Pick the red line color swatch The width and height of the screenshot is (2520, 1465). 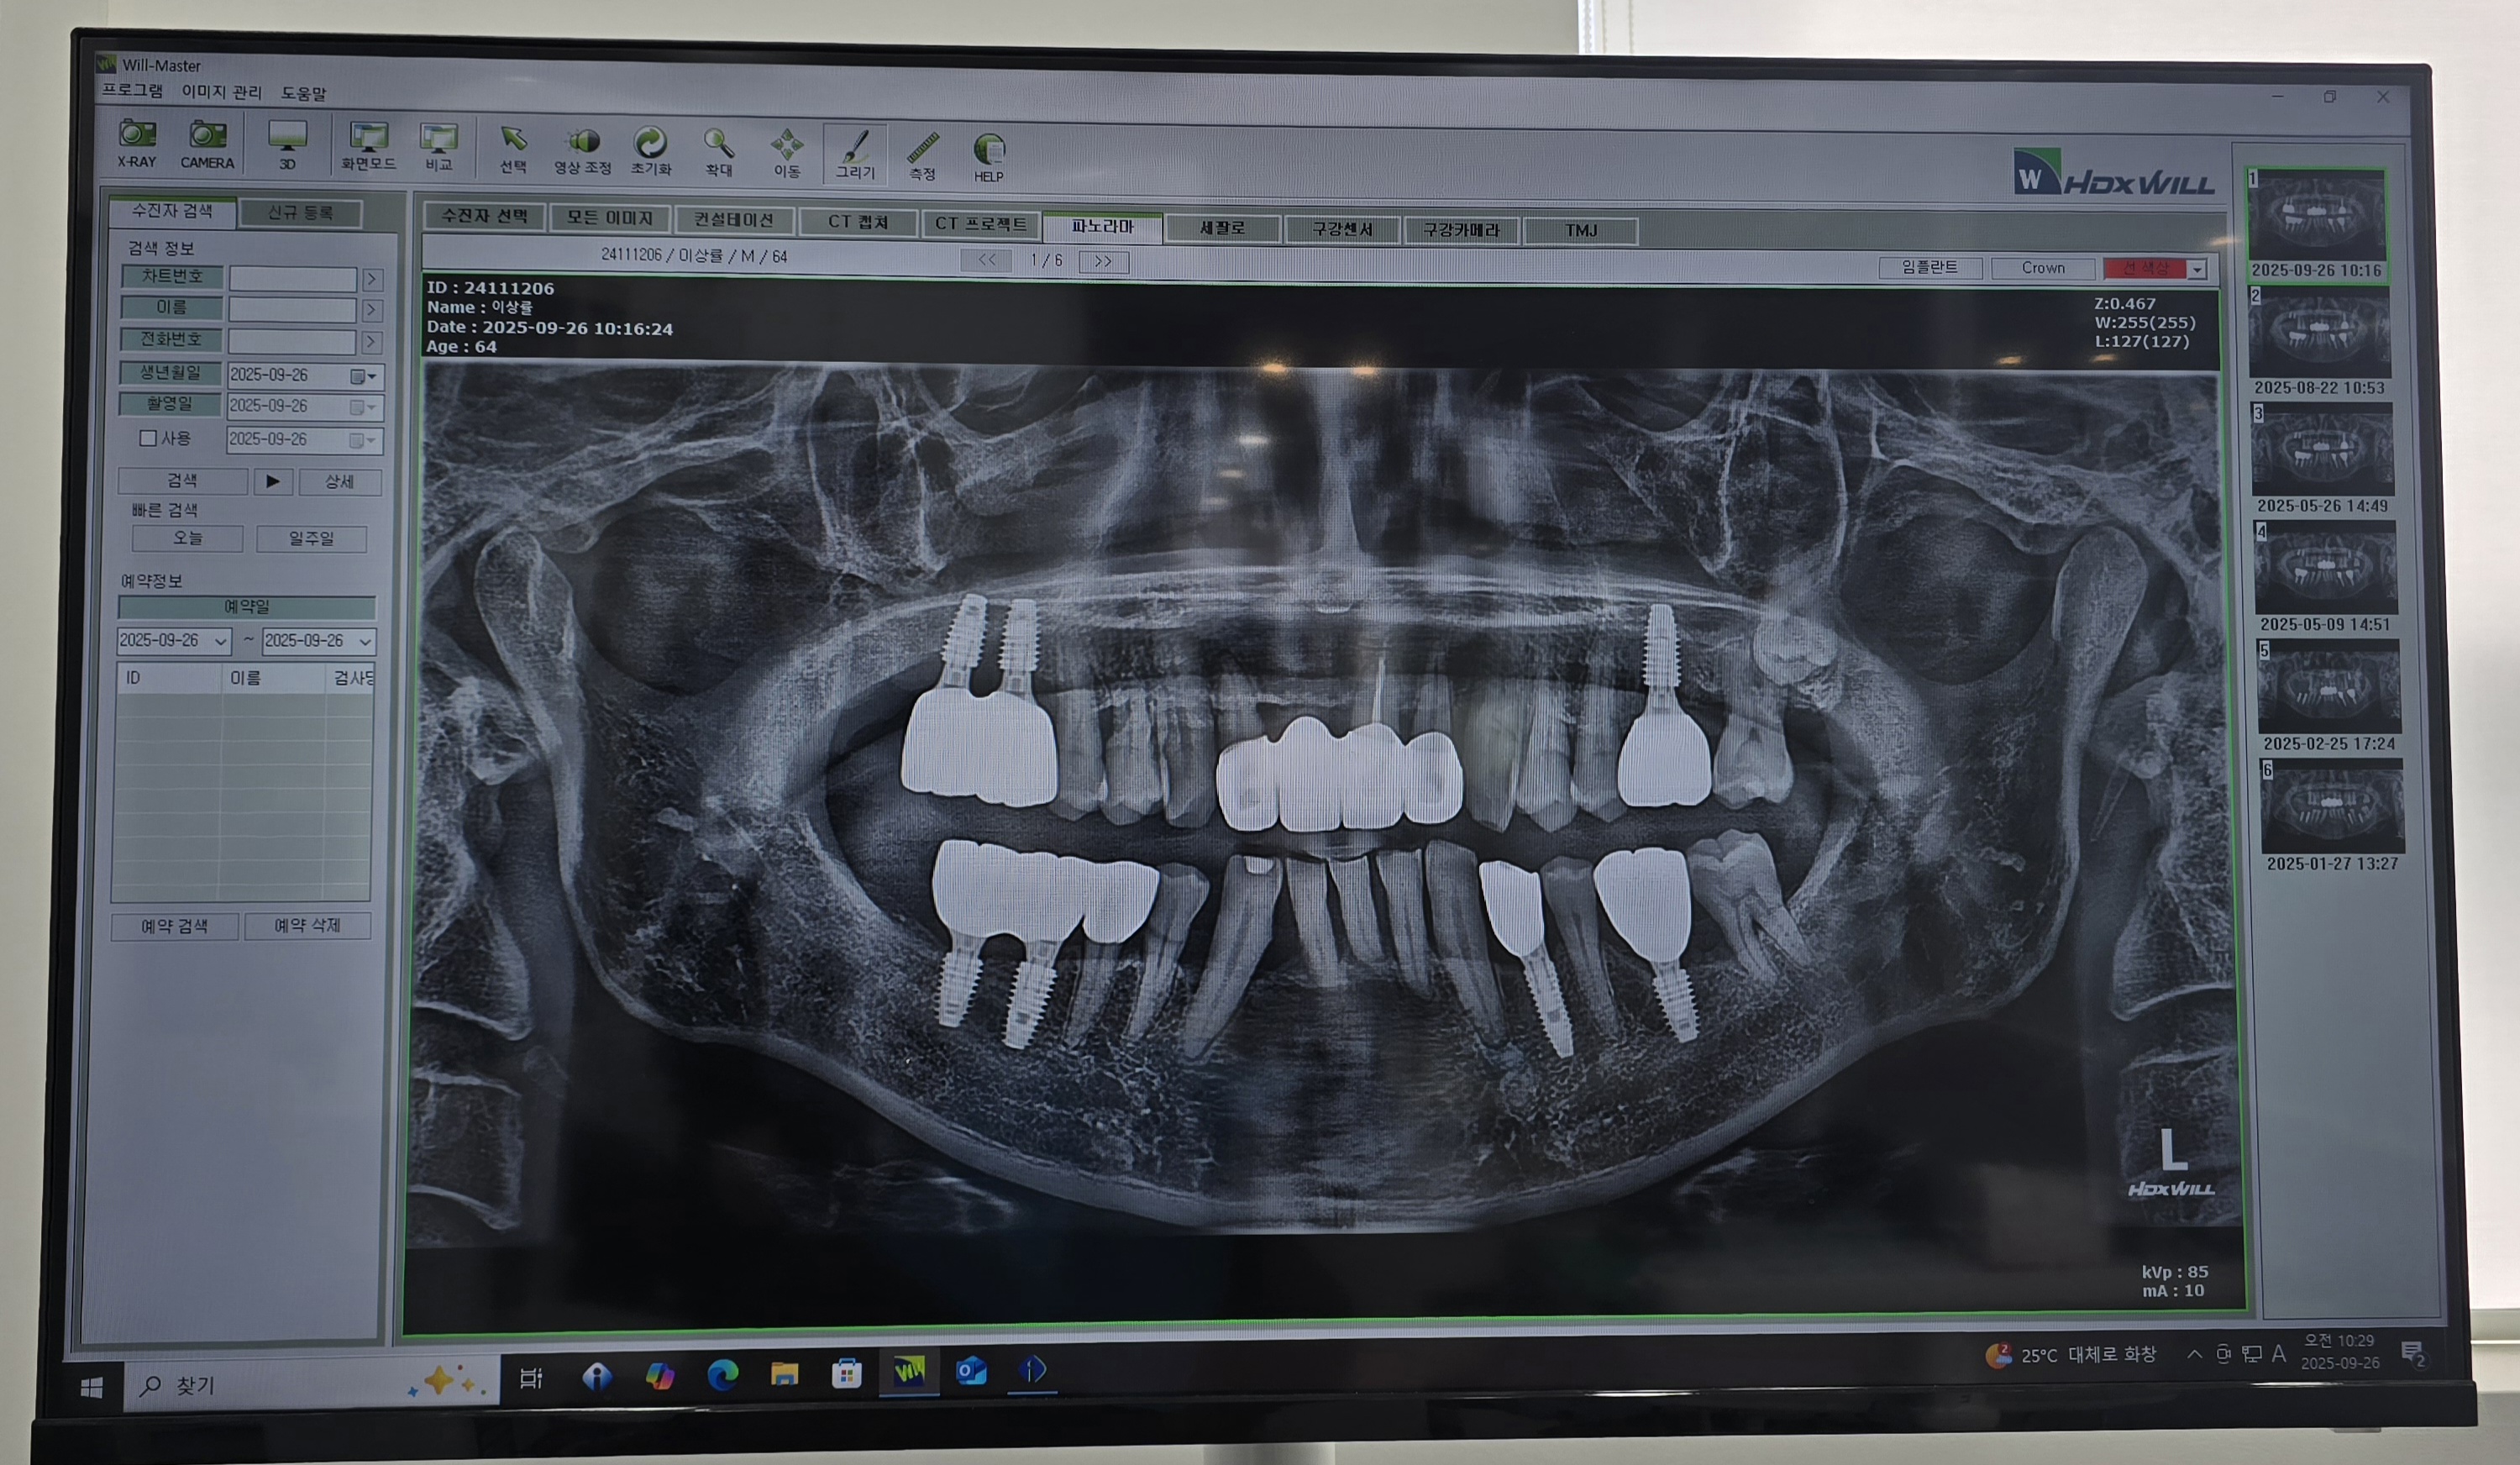pyautogui.click(x=2145, y=268)
